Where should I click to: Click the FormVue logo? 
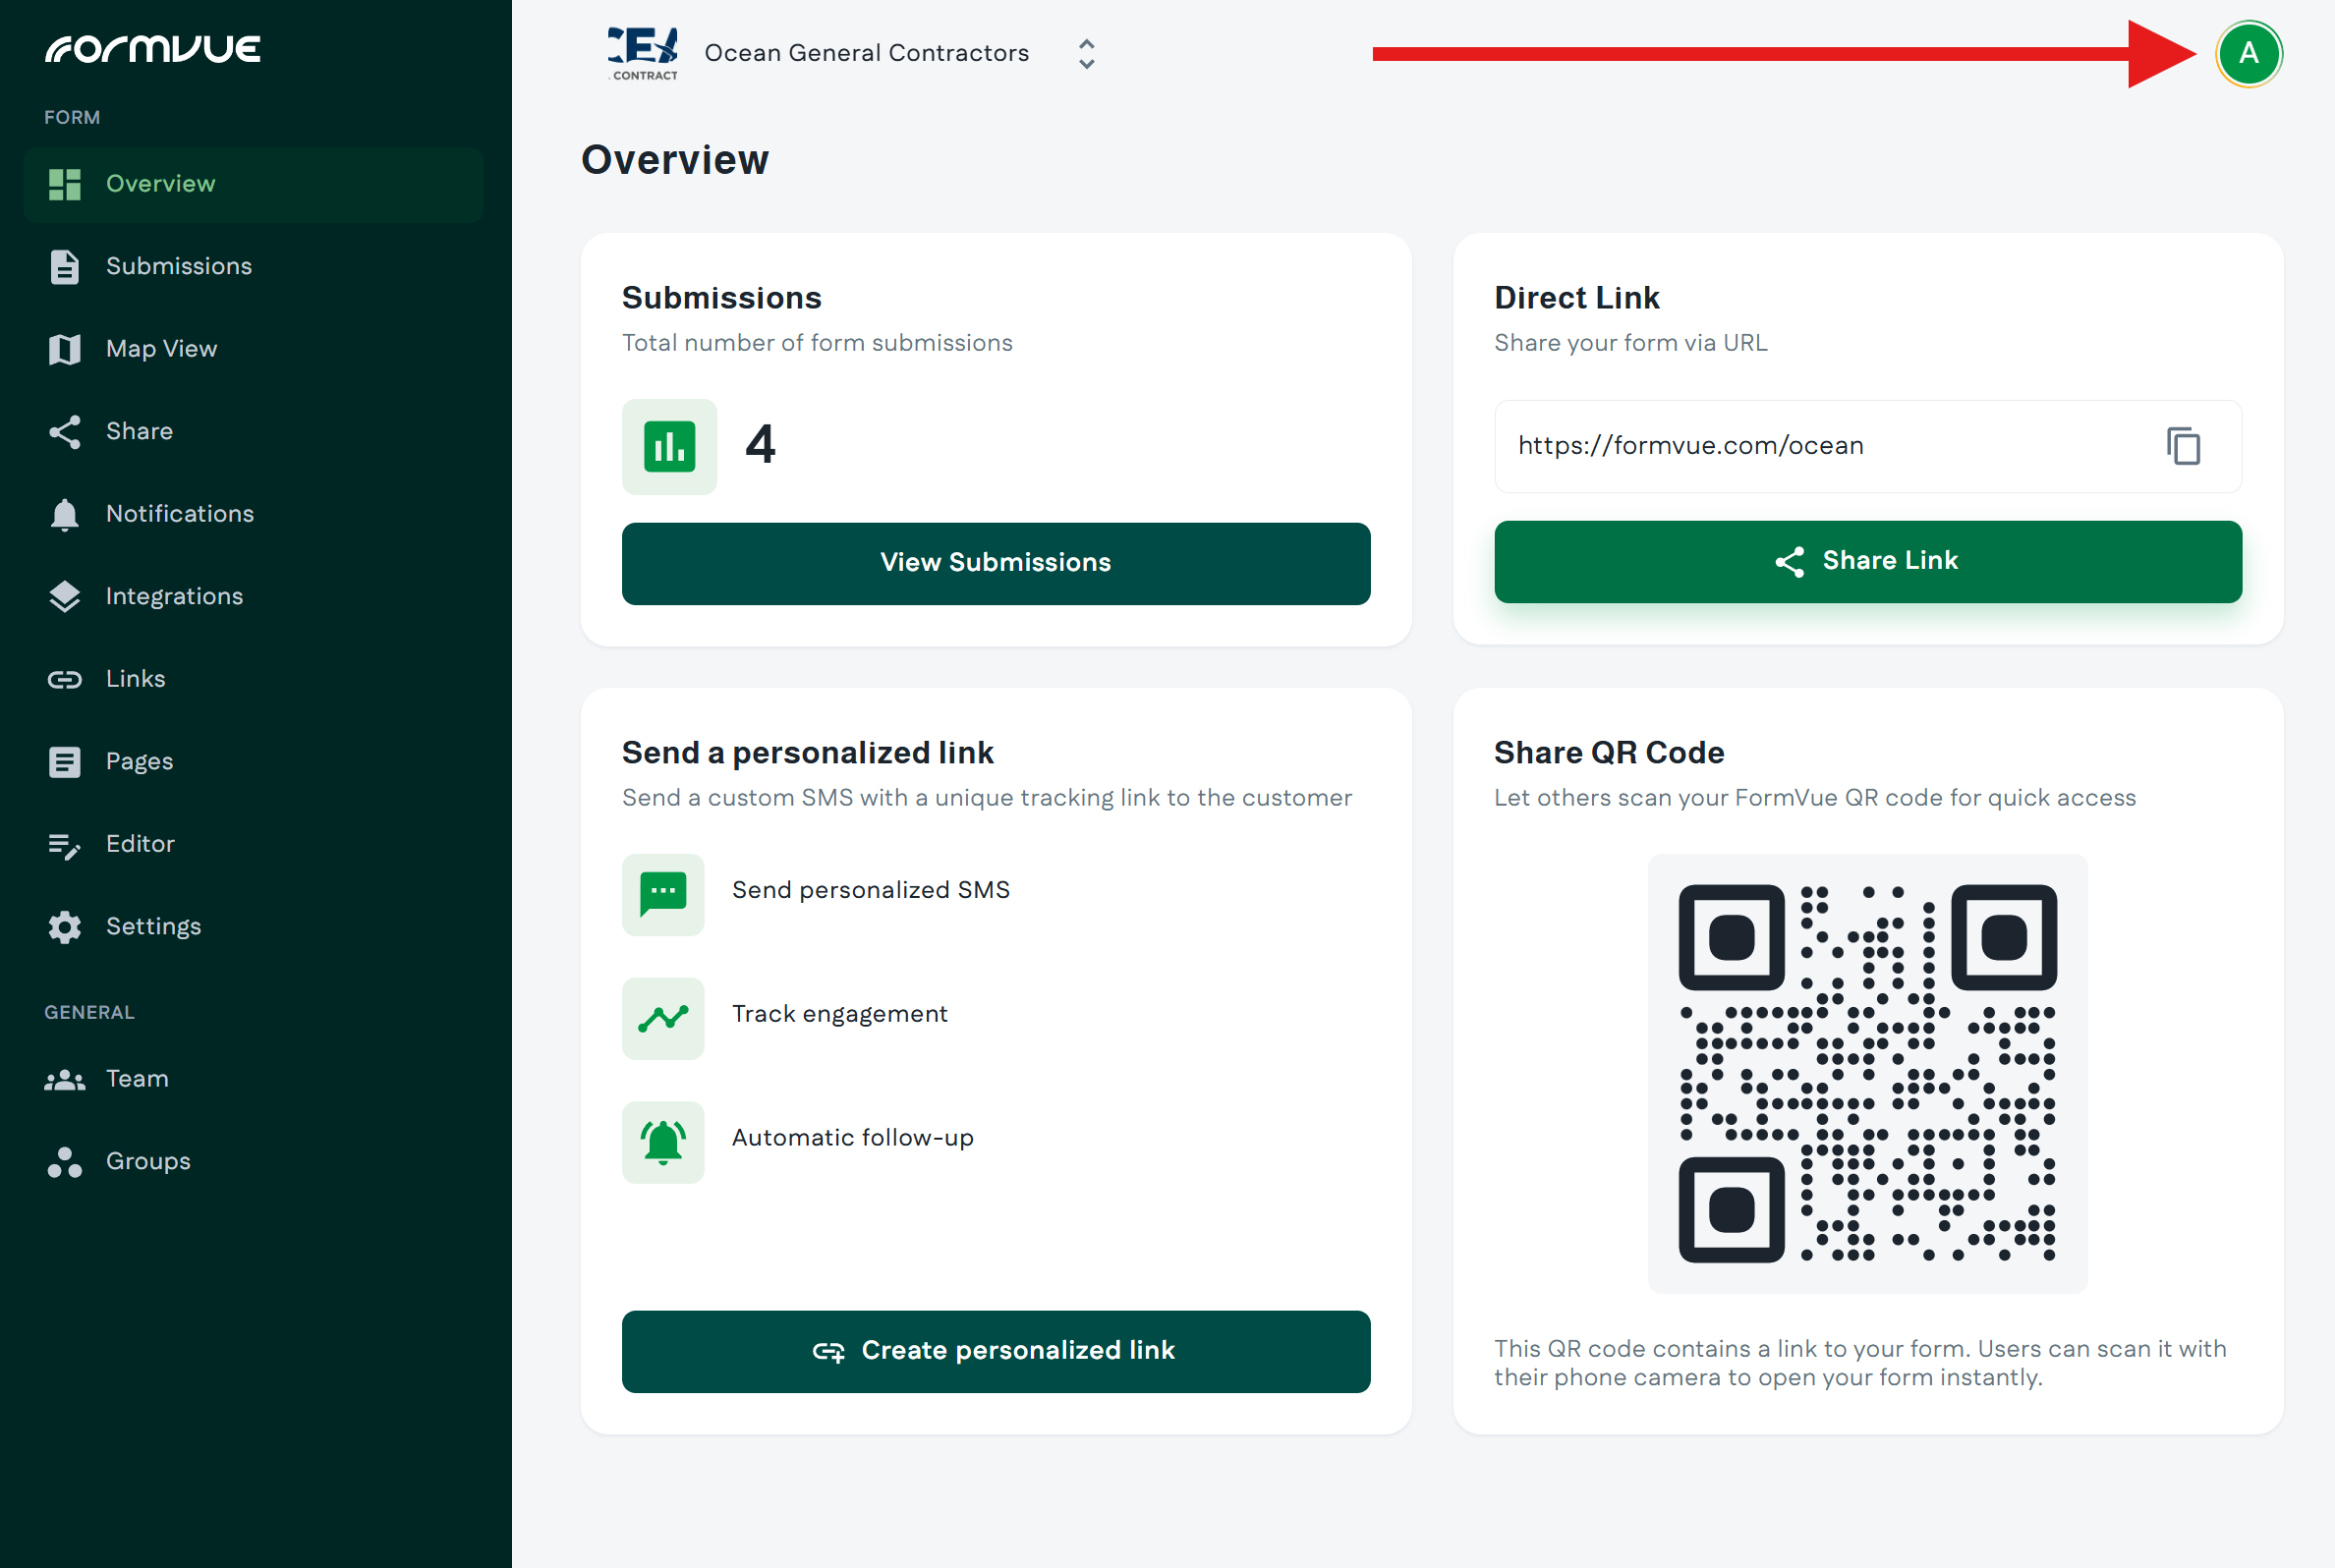[153, 48]
